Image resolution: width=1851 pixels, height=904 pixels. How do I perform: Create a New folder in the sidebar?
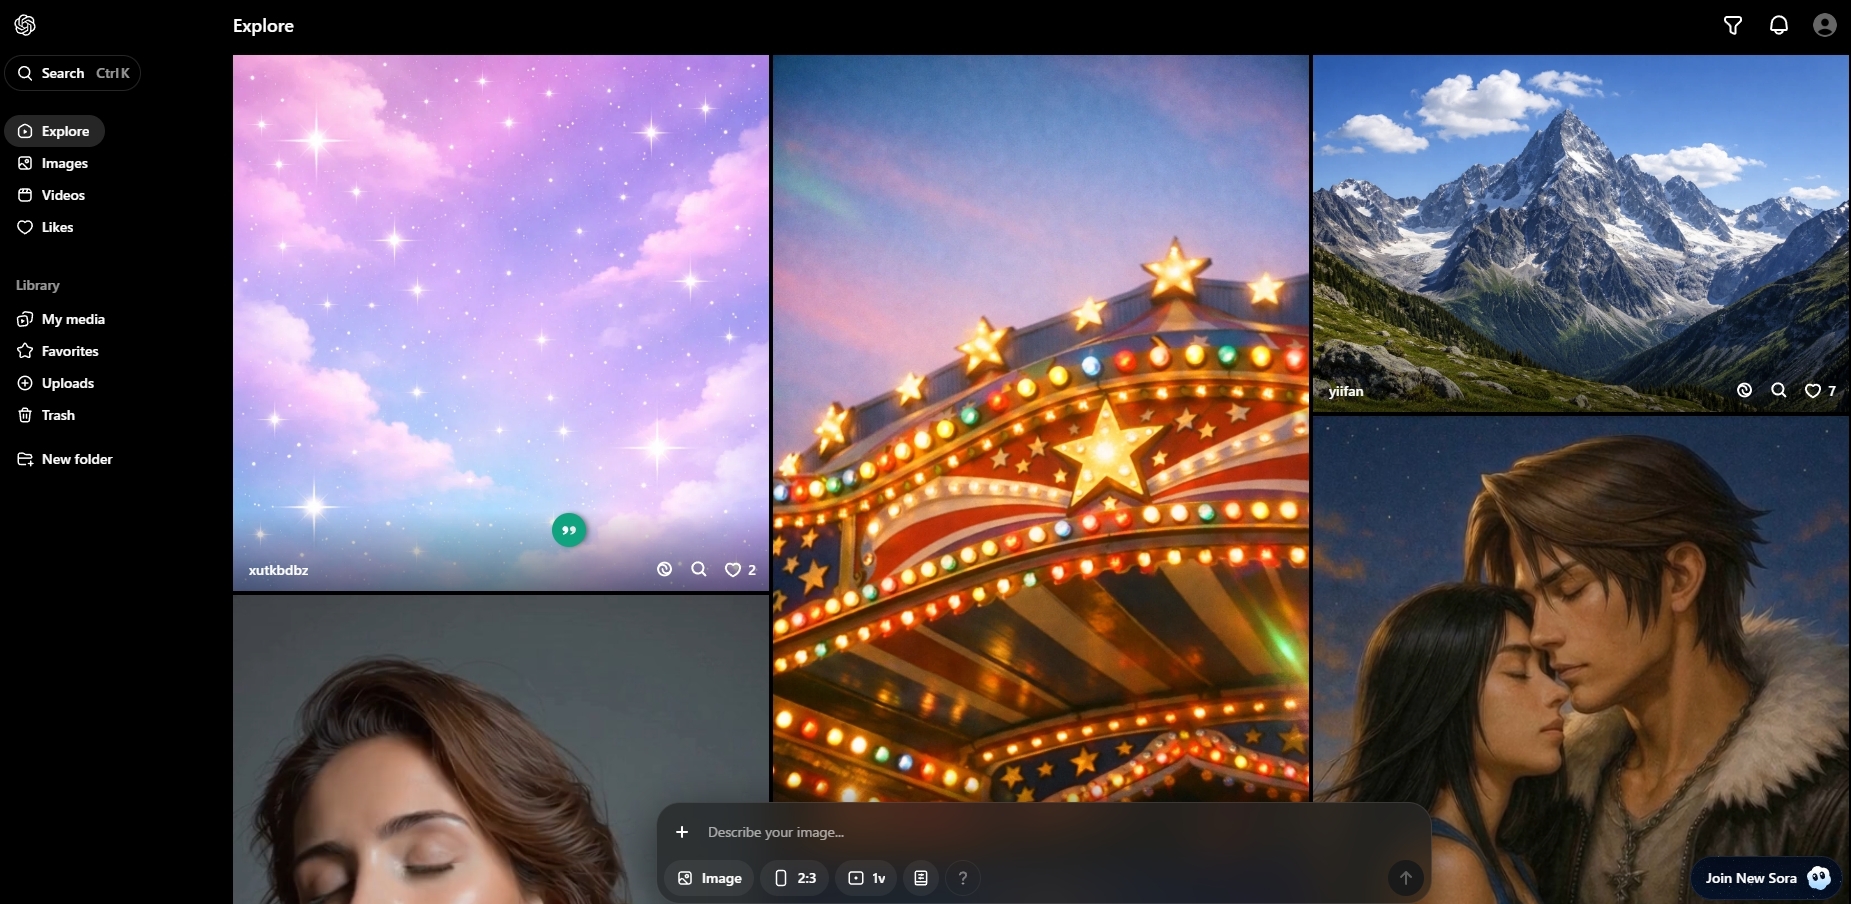point(77,459)
